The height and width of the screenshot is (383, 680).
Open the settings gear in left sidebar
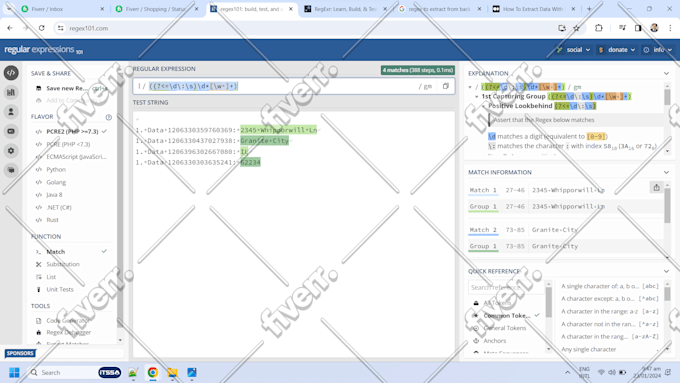coord(11,151)
